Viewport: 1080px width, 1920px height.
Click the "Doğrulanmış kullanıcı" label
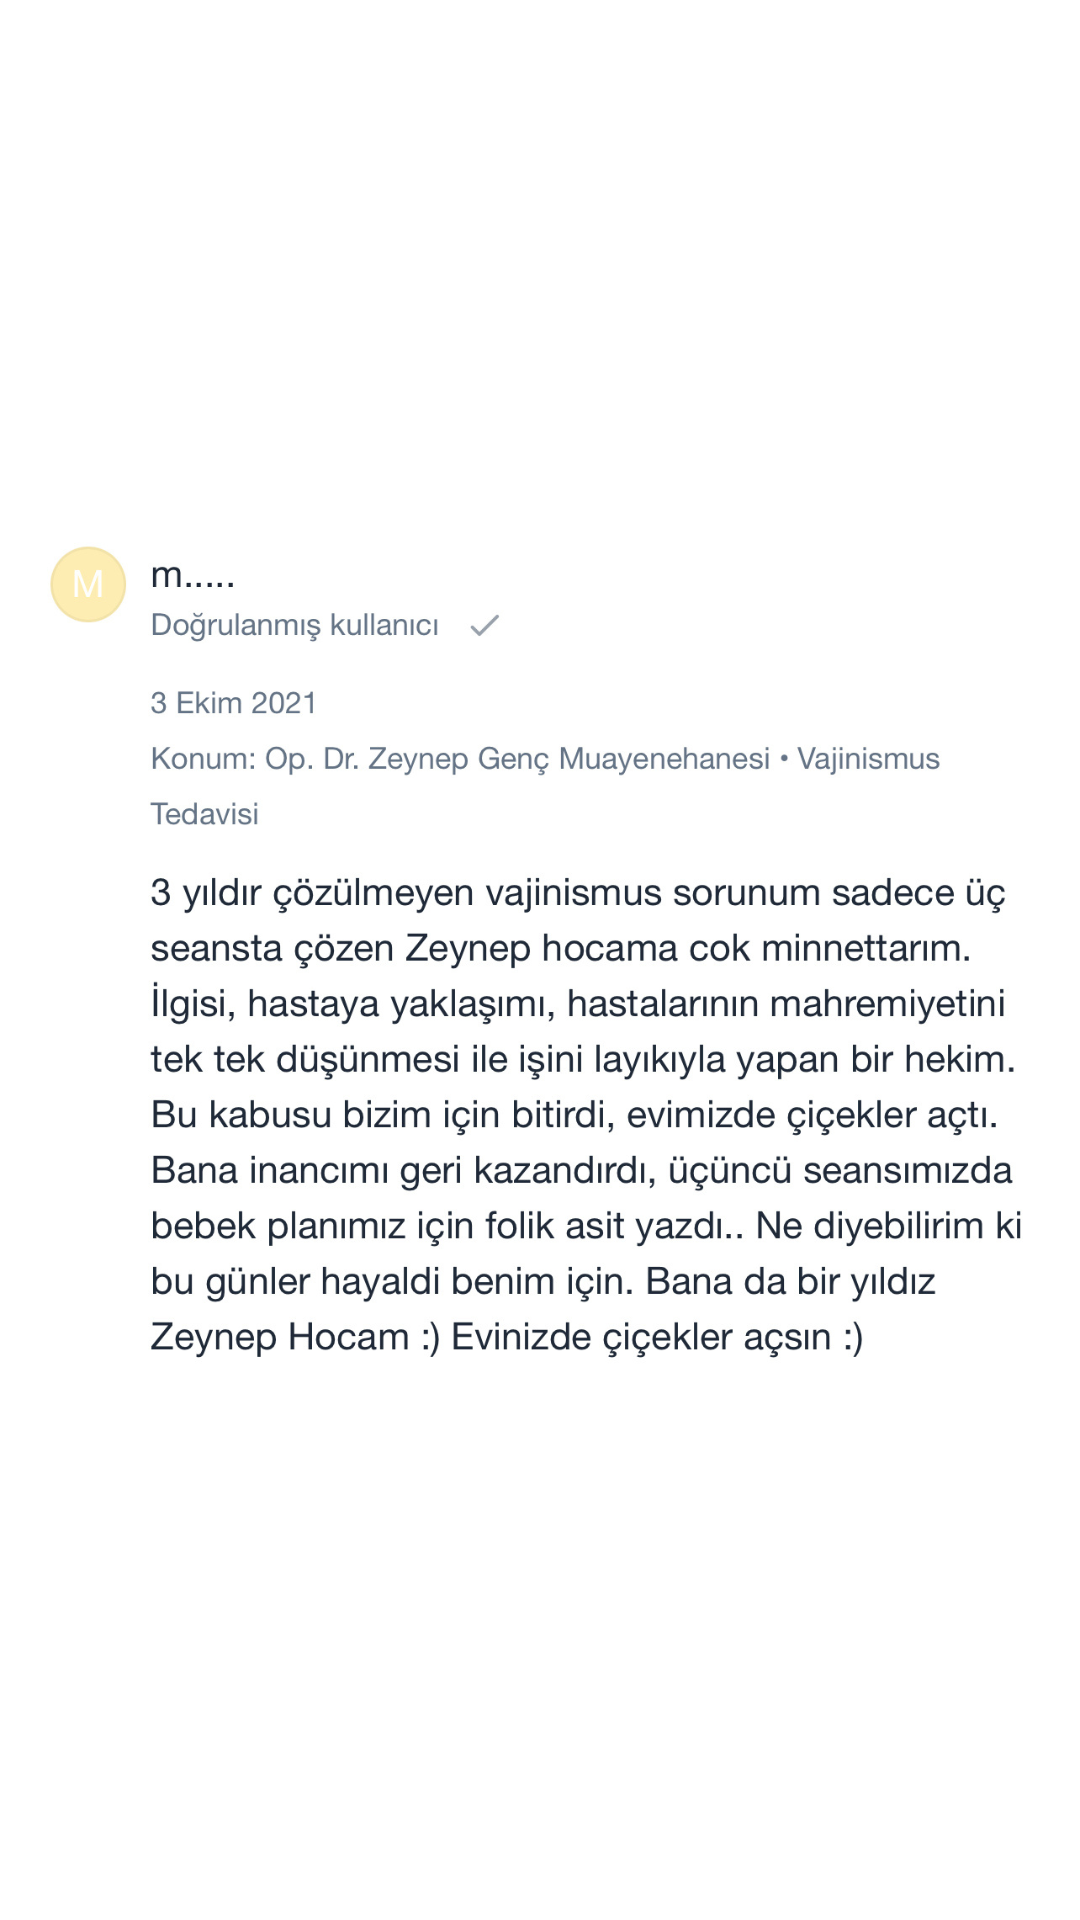point(294,625)
